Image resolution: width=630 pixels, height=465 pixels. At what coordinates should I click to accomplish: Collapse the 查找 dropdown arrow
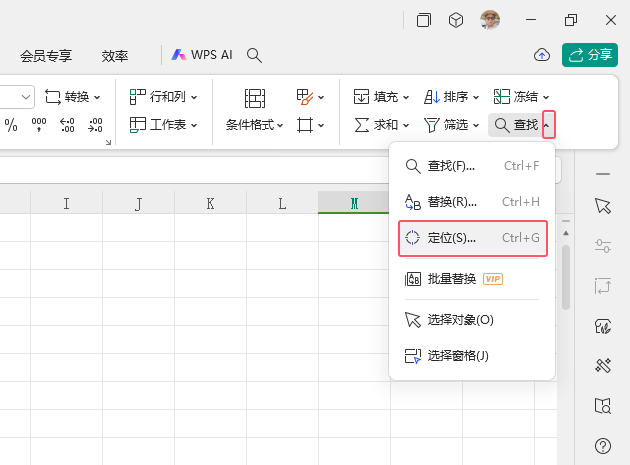548,125
